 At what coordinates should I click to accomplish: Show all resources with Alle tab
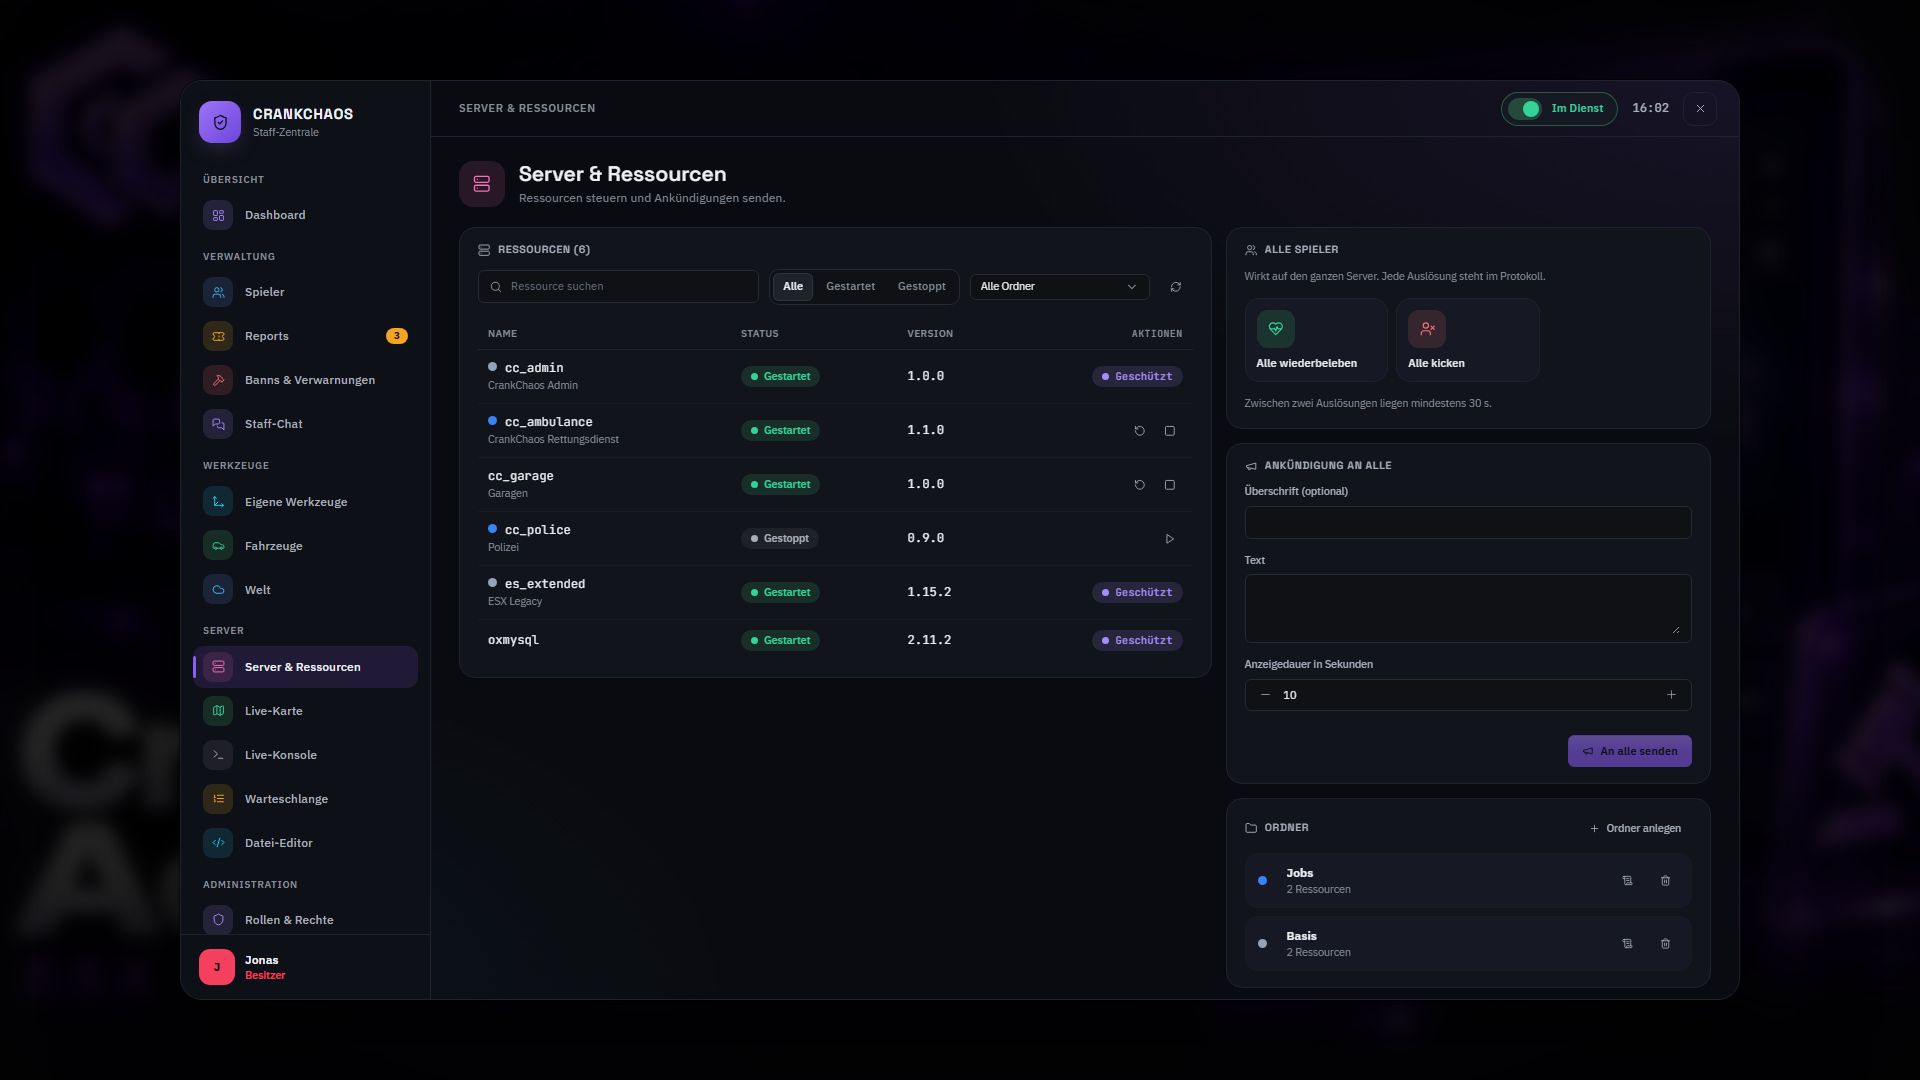click(x=793, y=287)
